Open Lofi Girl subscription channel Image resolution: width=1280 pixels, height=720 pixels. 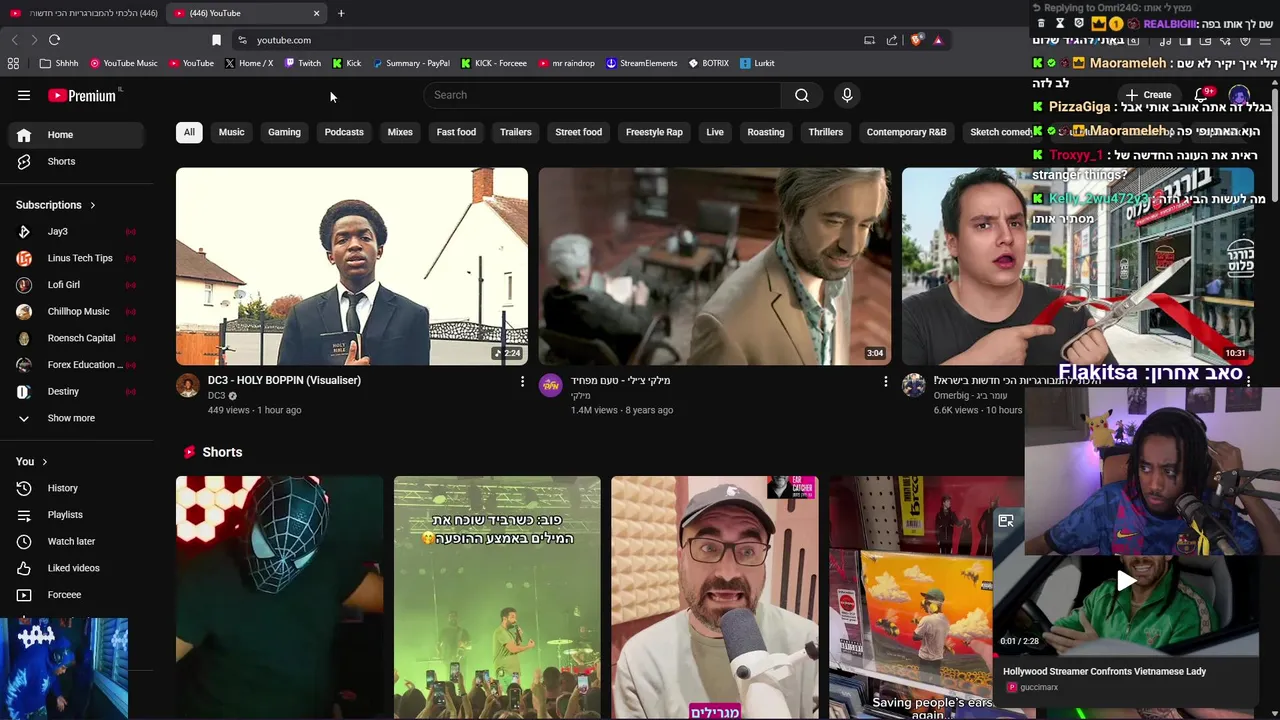point(77,285)
